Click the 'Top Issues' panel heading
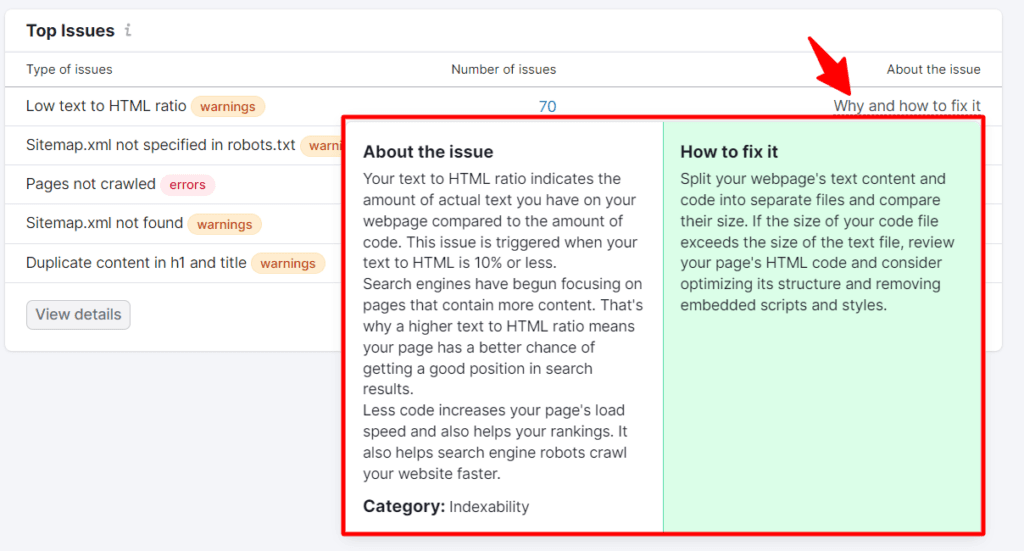Screen dimensions: 1024x551 [x=71, y=31]
